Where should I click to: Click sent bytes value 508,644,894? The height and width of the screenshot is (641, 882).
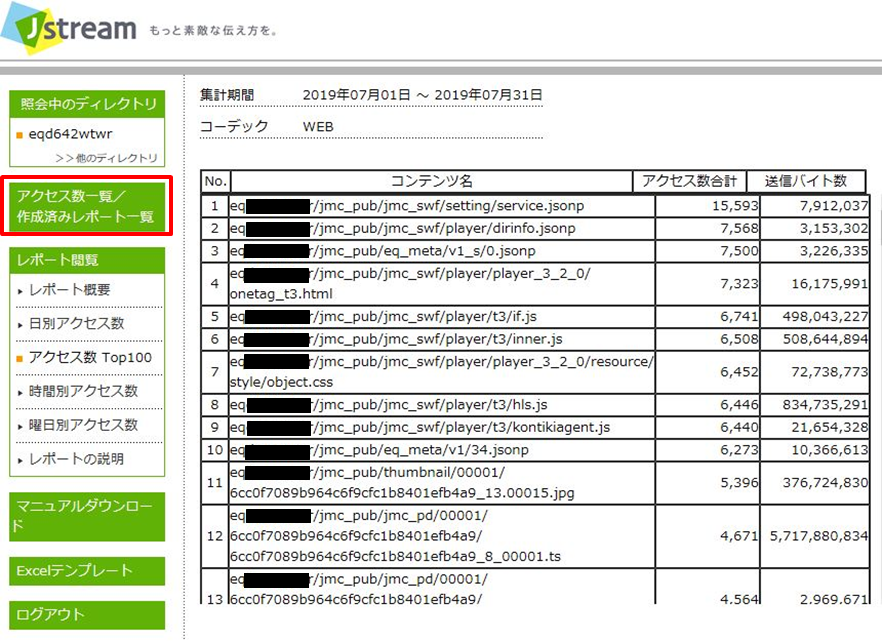pyautogui.click(x=825, y=339)
